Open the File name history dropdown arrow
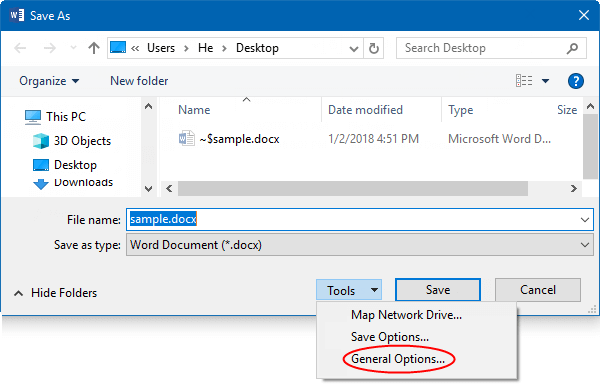The height and width of the screenshot is (387, 600). 584,220
